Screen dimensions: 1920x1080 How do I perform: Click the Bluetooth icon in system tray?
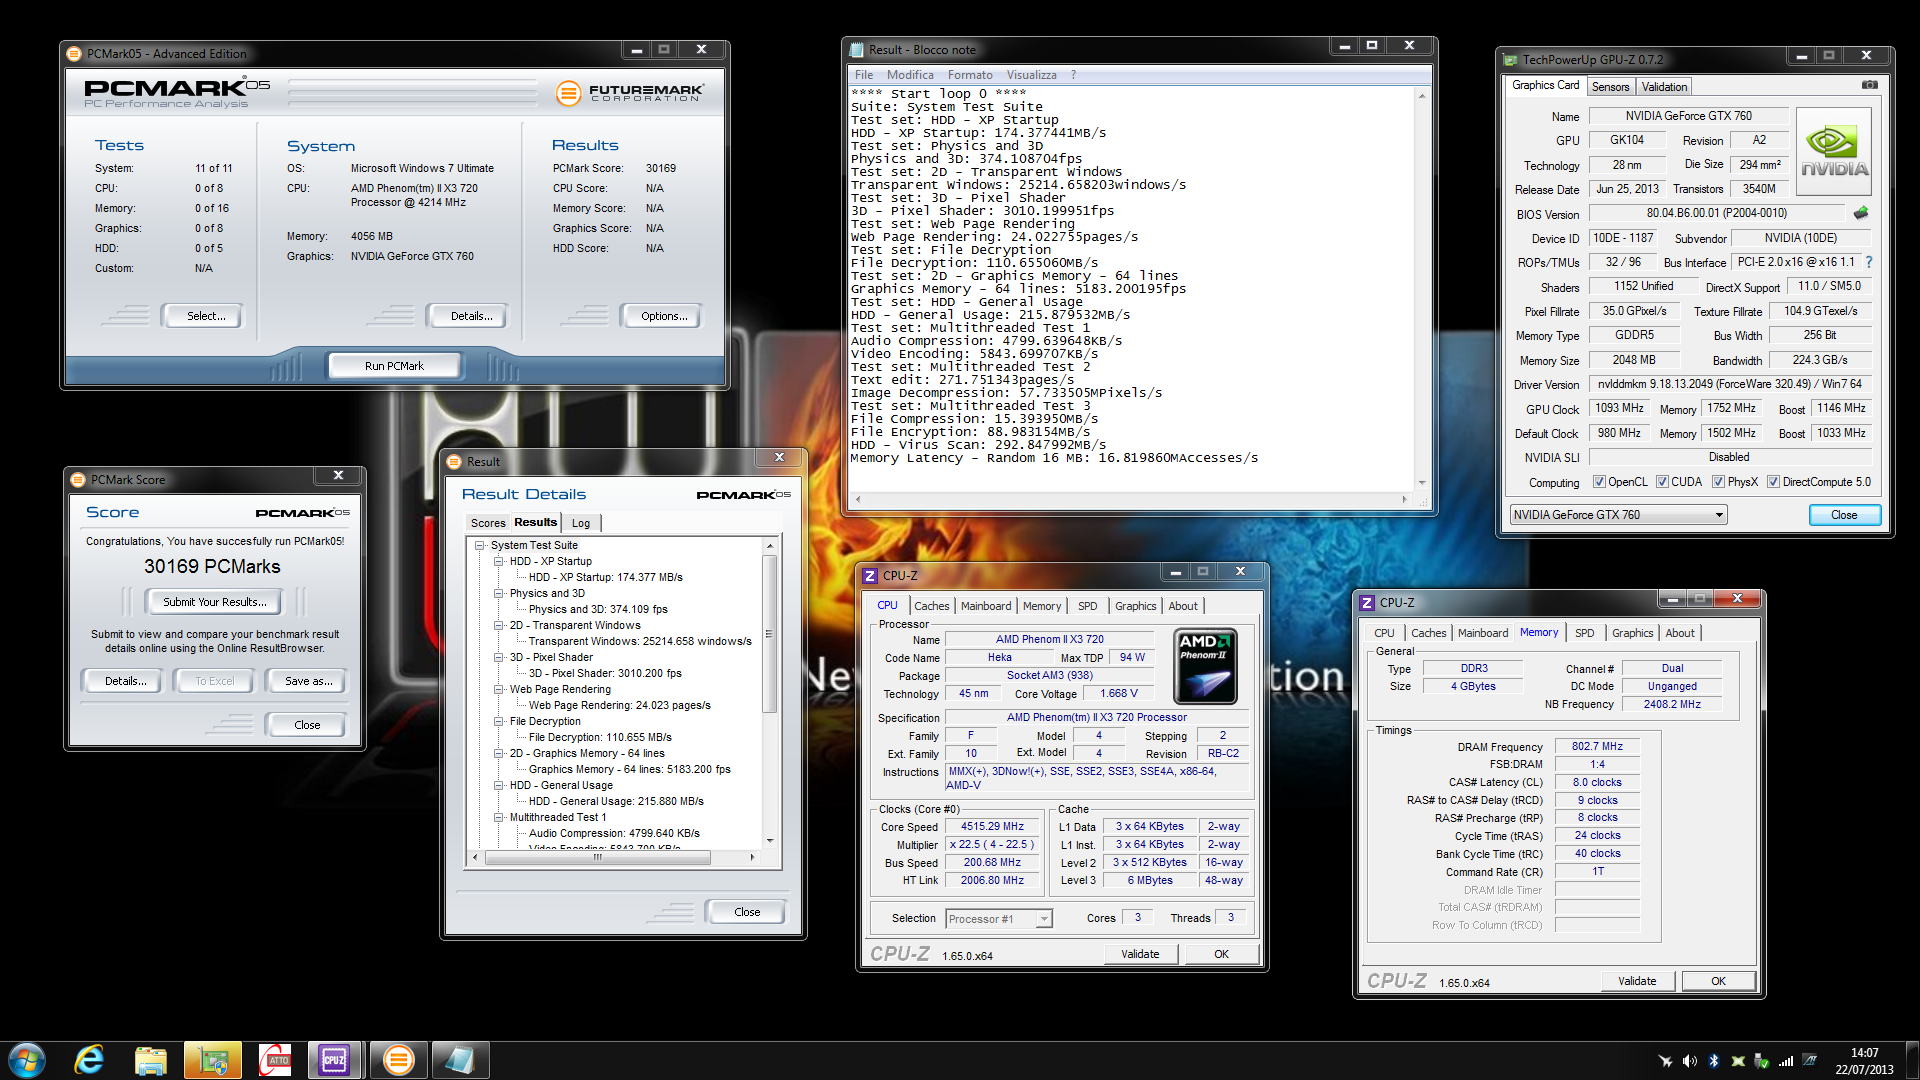[x=1713, y=1061]
